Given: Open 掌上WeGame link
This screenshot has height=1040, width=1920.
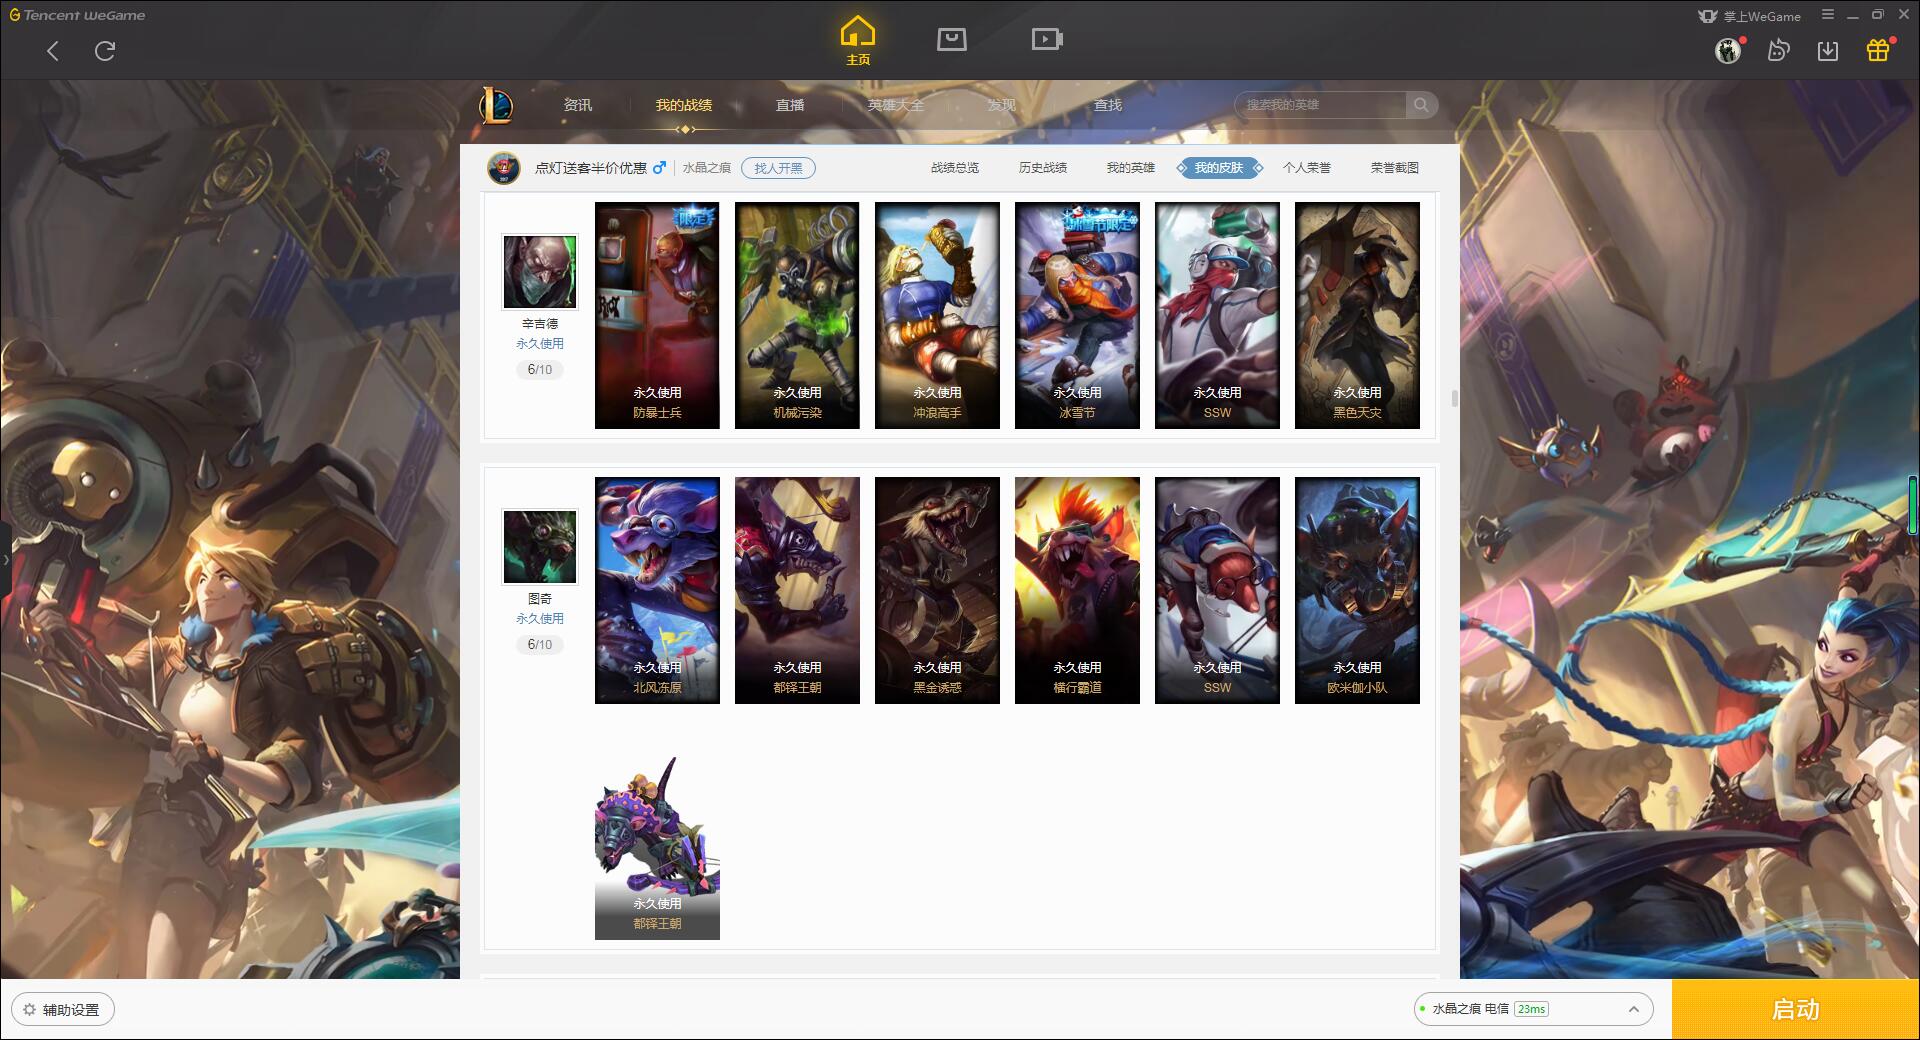Looking at the screenshot, I should pyautogui.click(x=1750, y=16).
